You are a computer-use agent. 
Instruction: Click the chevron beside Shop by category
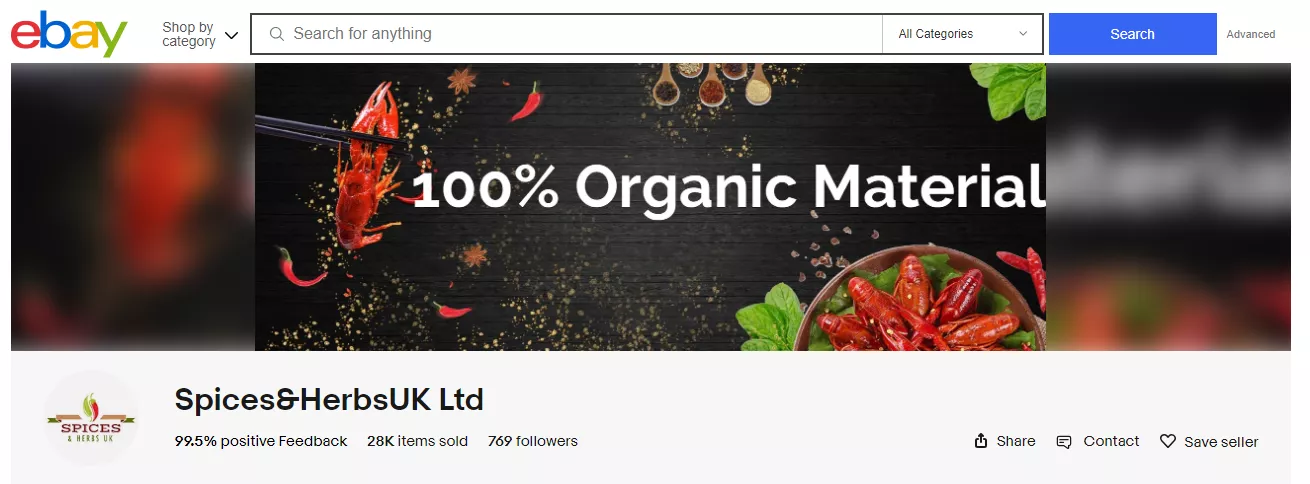[231, 35]
